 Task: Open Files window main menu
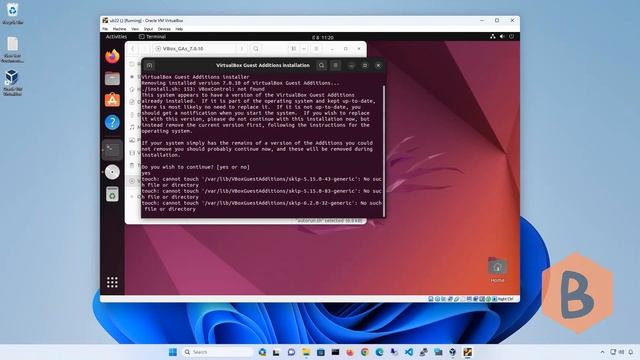coord(316,49)
